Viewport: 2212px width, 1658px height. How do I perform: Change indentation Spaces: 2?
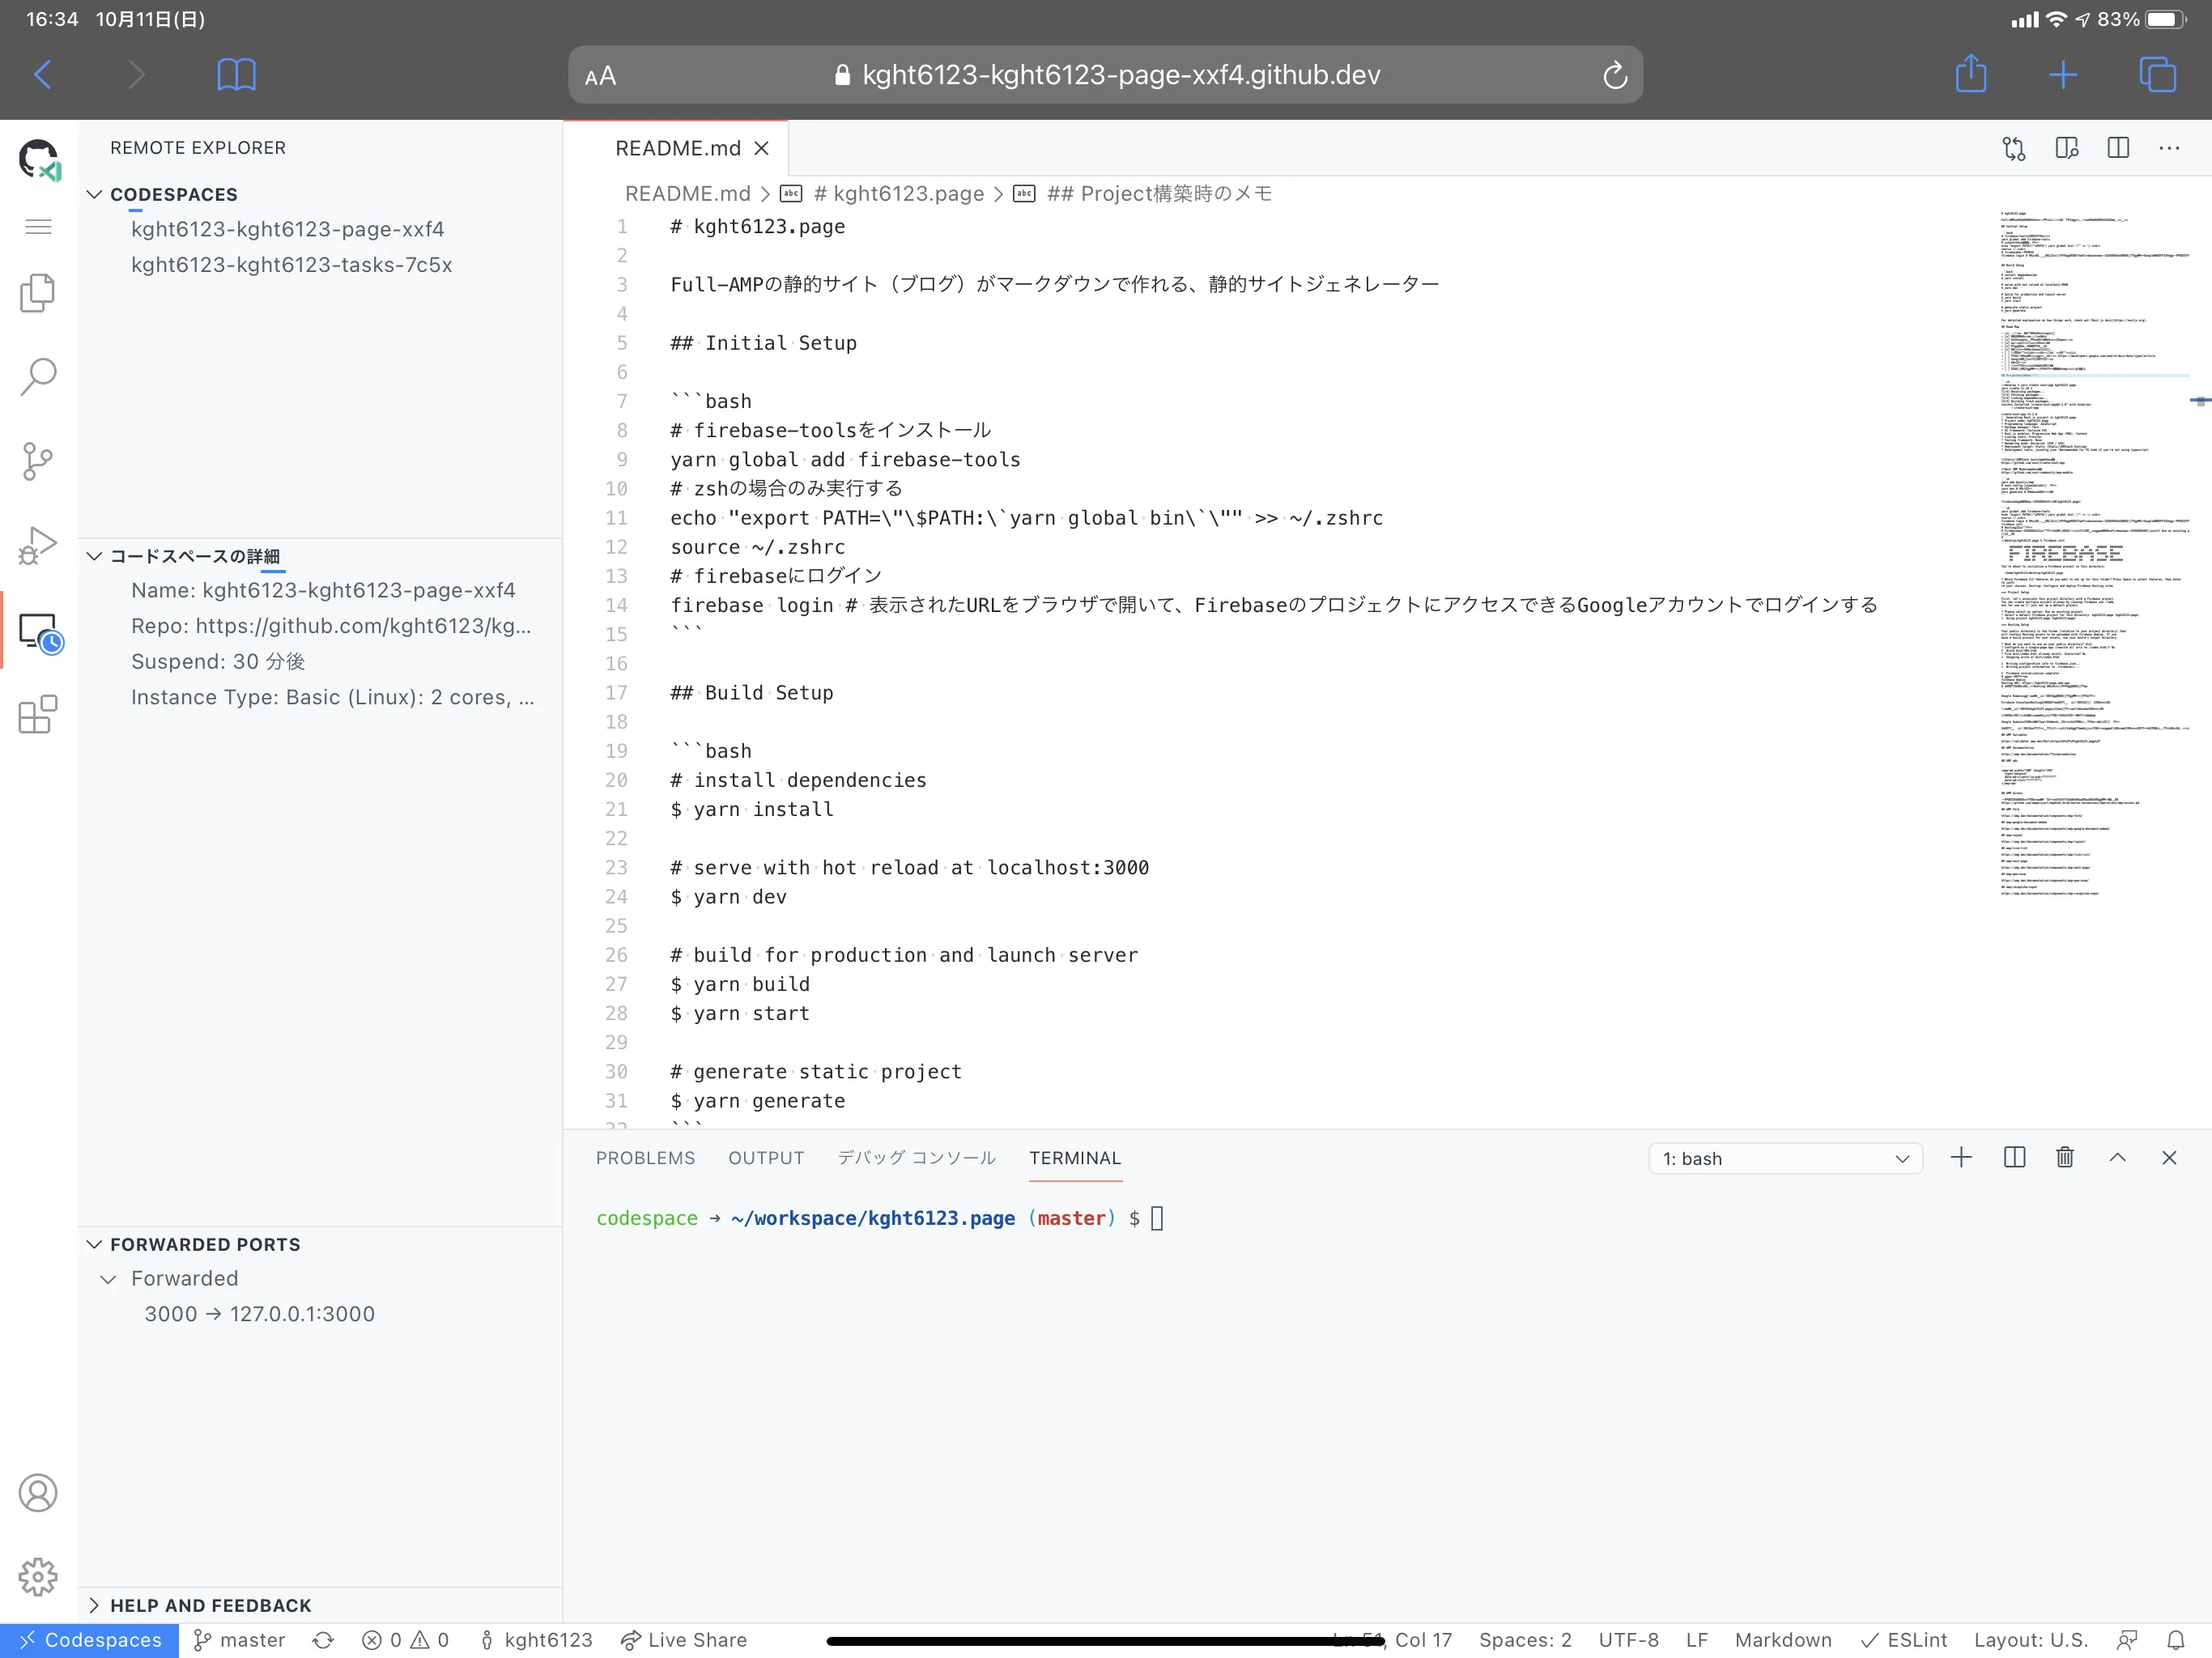point(1525,1640)
